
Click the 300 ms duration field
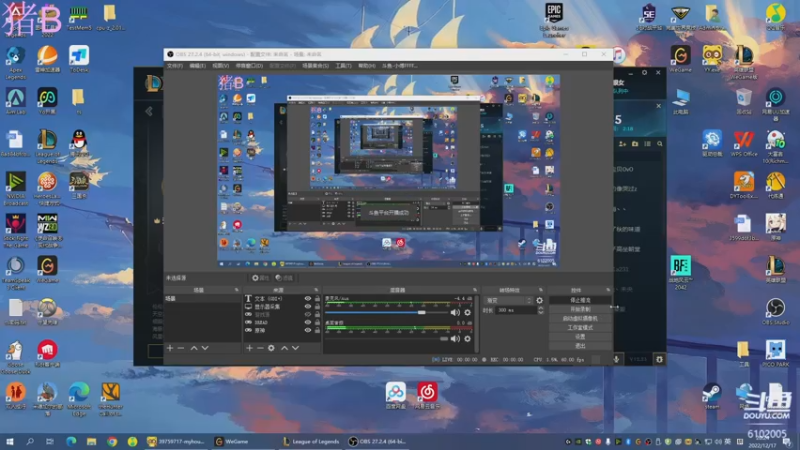tap(516, 310)
